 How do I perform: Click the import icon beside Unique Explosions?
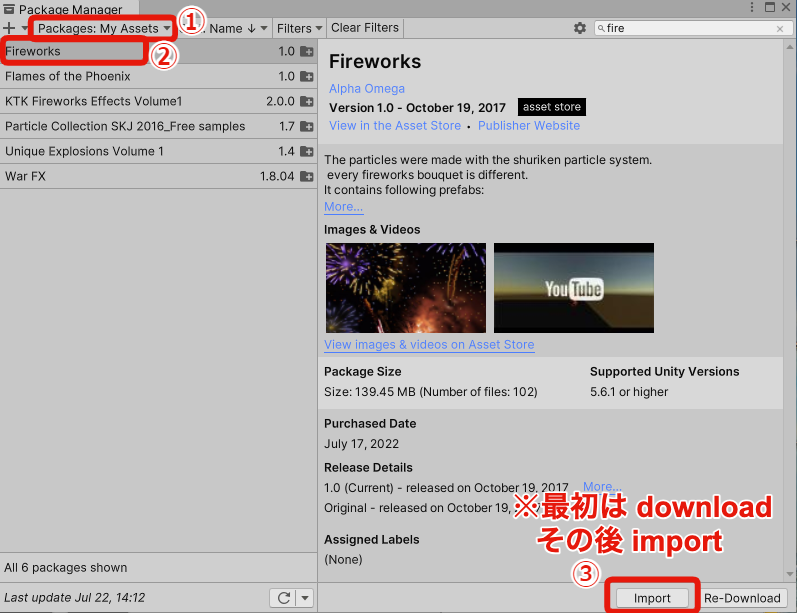pos(306,151)
